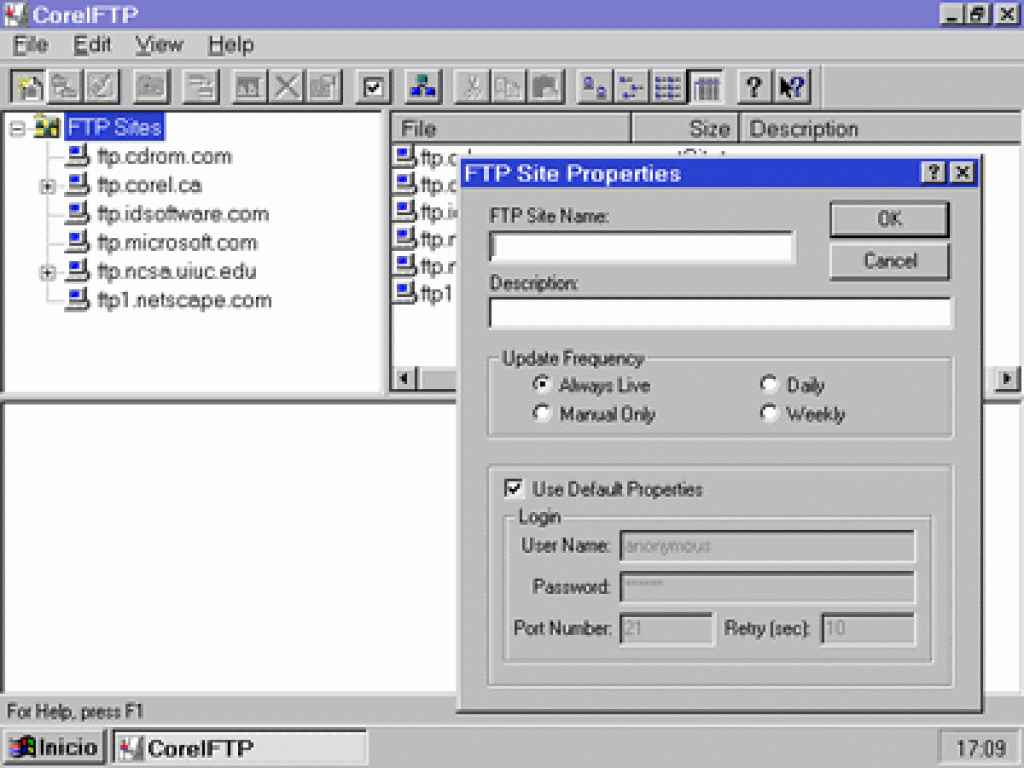
Task: Activate the context help pointer icon
Action: tap(791, 87)
